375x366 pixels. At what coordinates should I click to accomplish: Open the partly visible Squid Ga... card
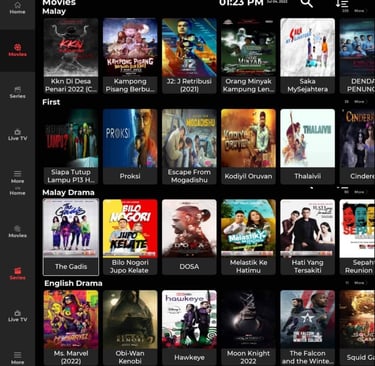[x=357, y=328]
